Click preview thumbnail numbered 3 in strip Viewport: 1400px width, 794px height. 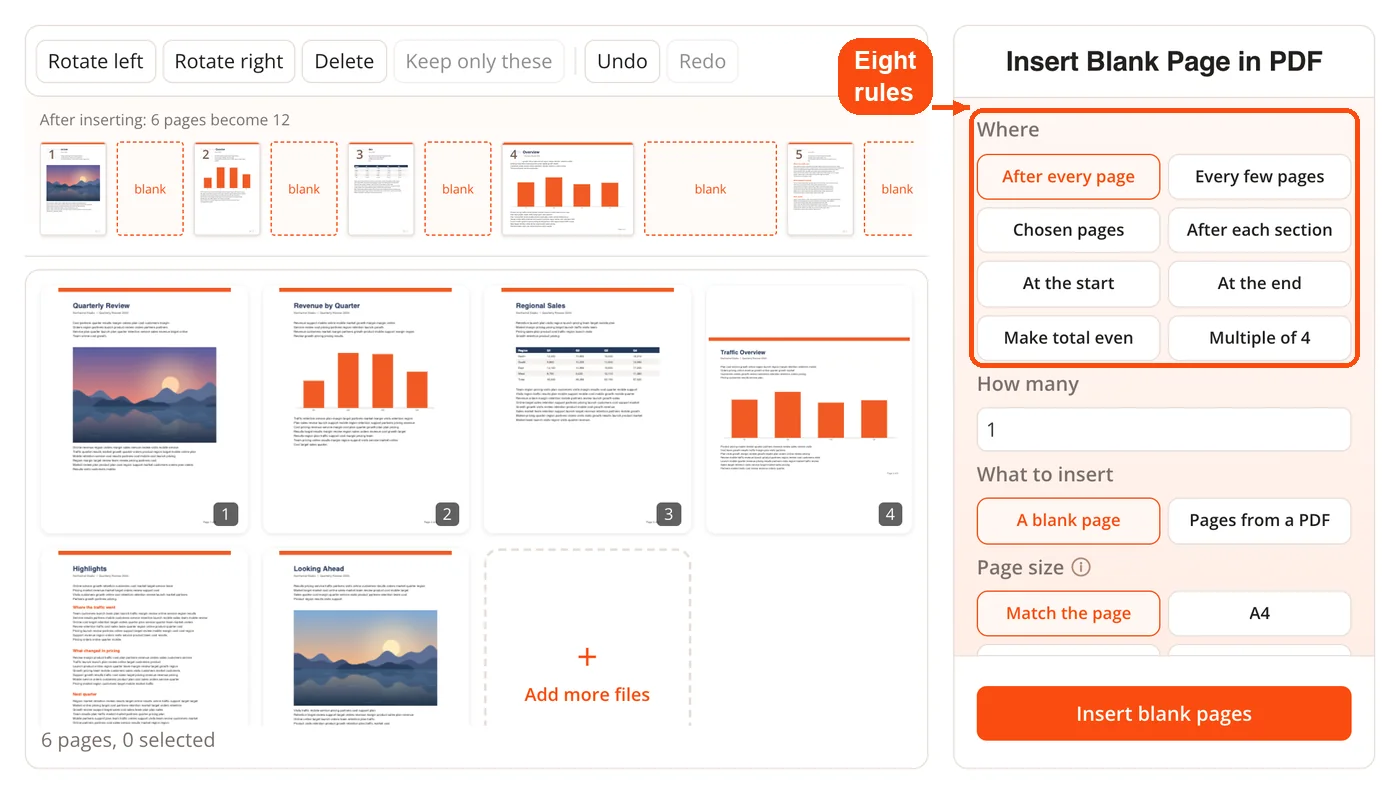[x=381, y=189]
